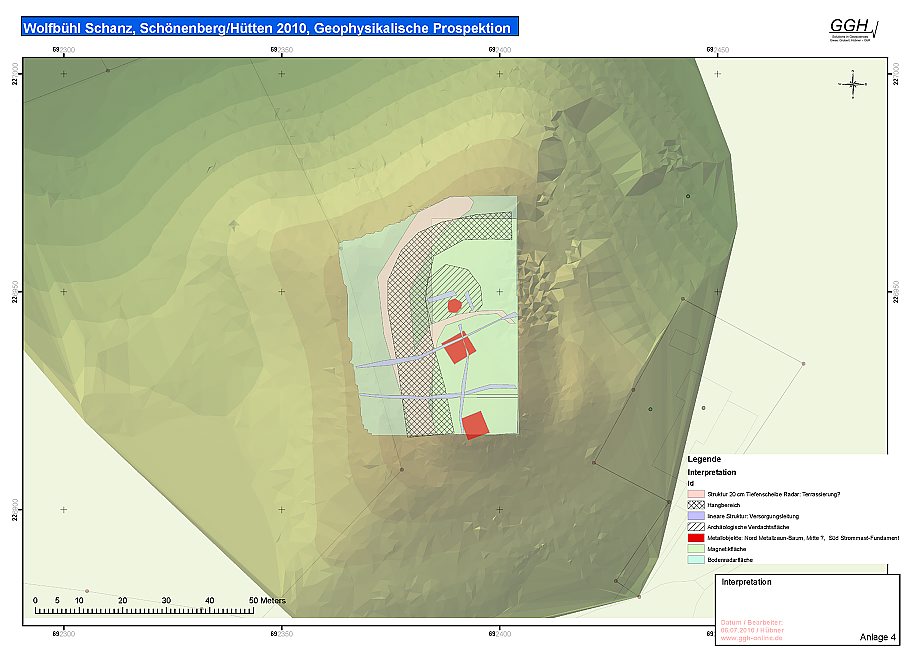The image size is (920, 650).
Task: Click the small red hexagon metal object
Action: [x=453, y=305]
